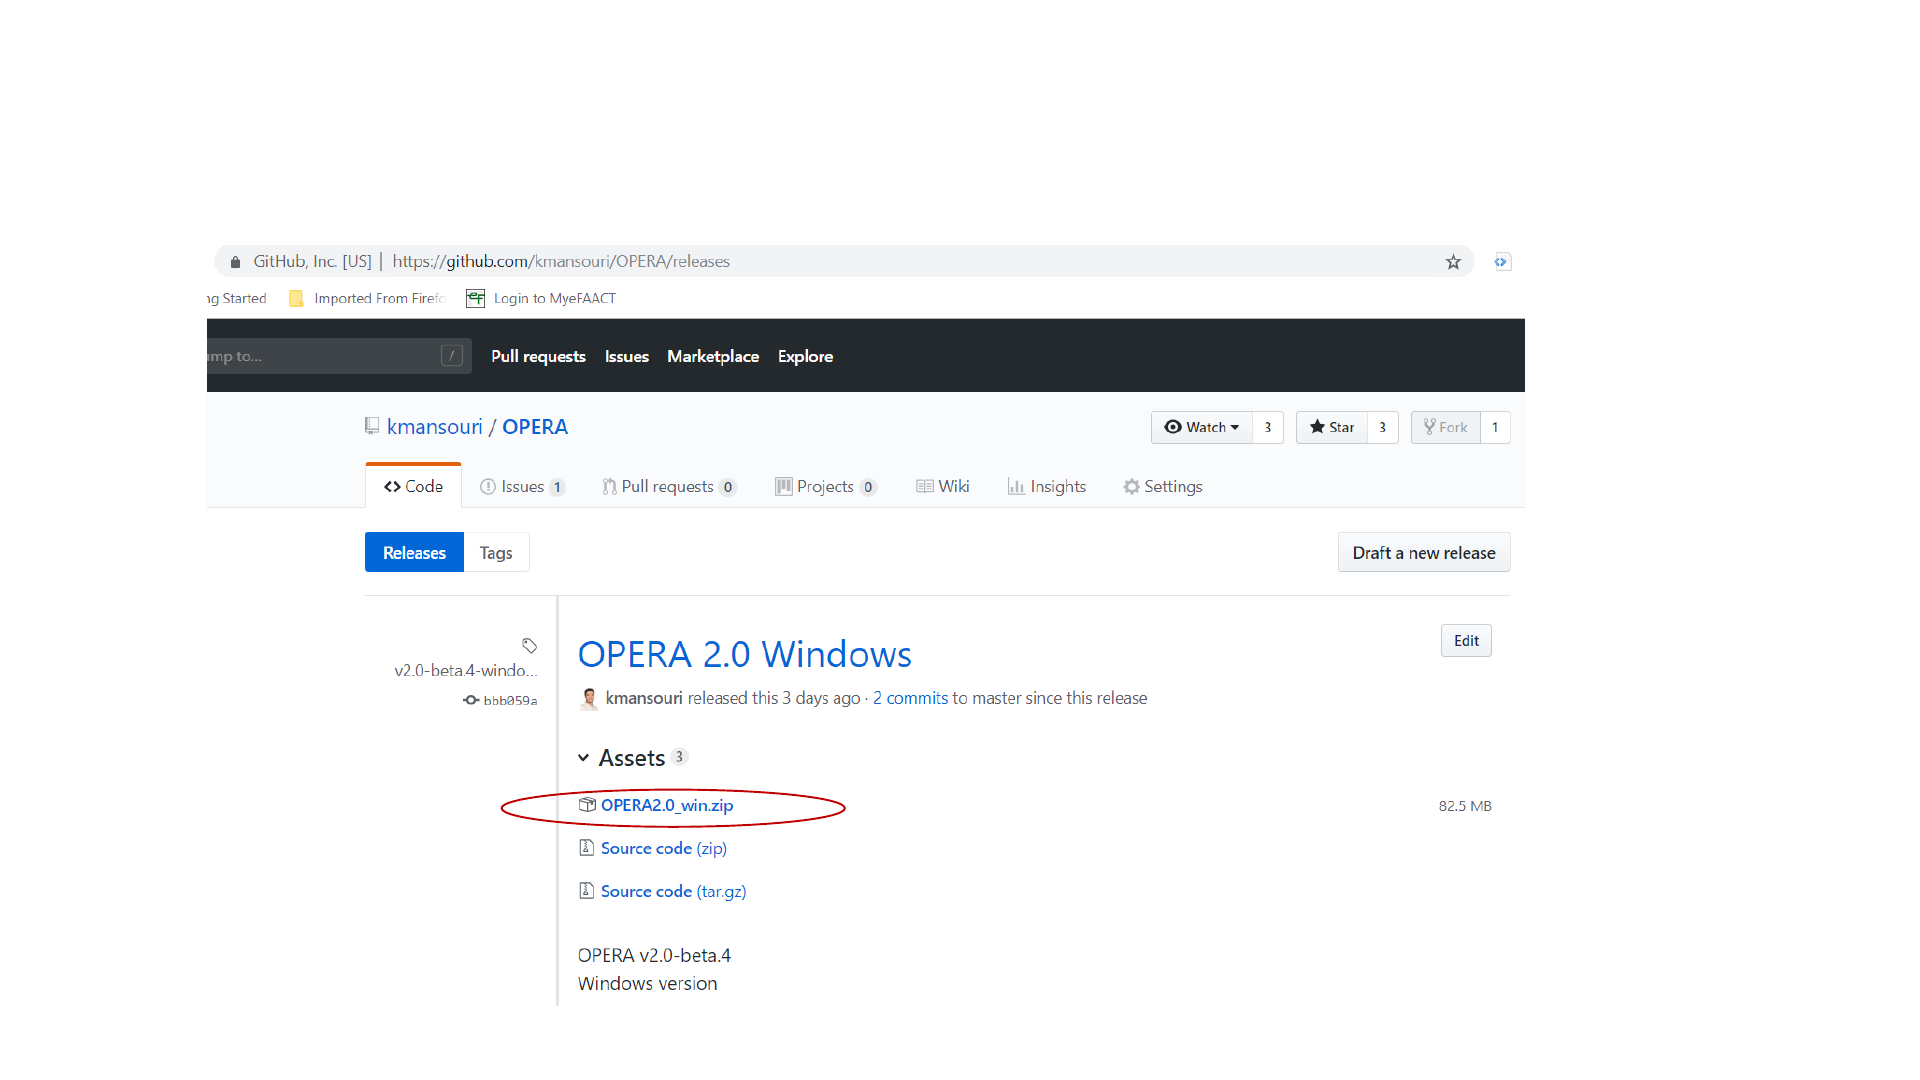Click the extension icon beside address bar
The height and width of the screenshot is (1080, 1920).
tap(1501, 262)
